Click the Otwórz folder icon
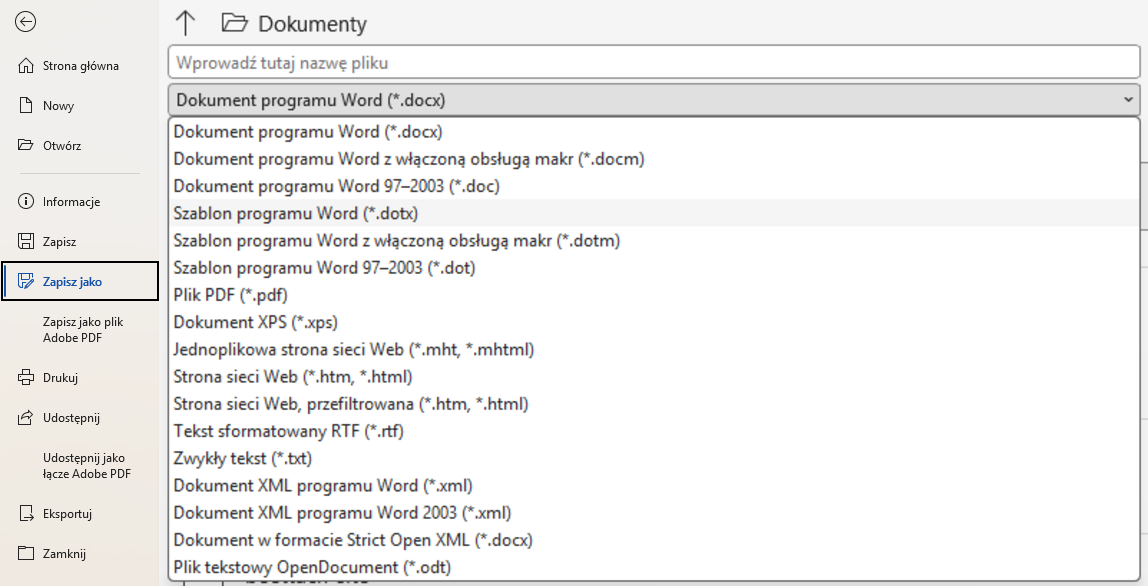This screenshot has width=1148, height=586. 26,146
